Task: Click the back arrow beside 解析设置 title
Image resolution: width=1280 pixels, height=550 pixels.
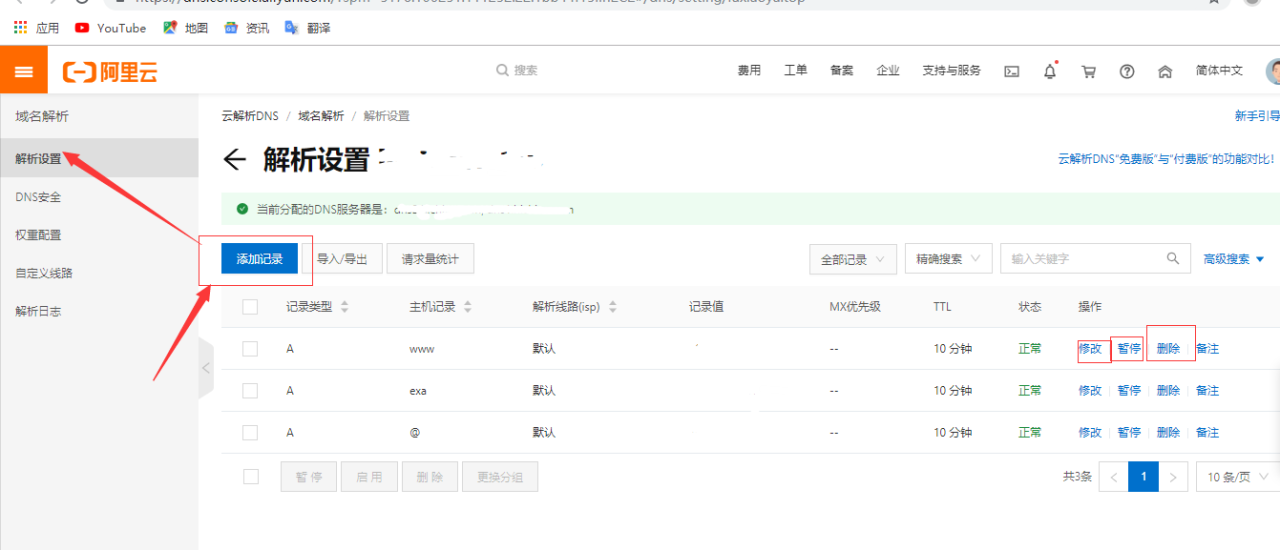Action: click(234, 159)
